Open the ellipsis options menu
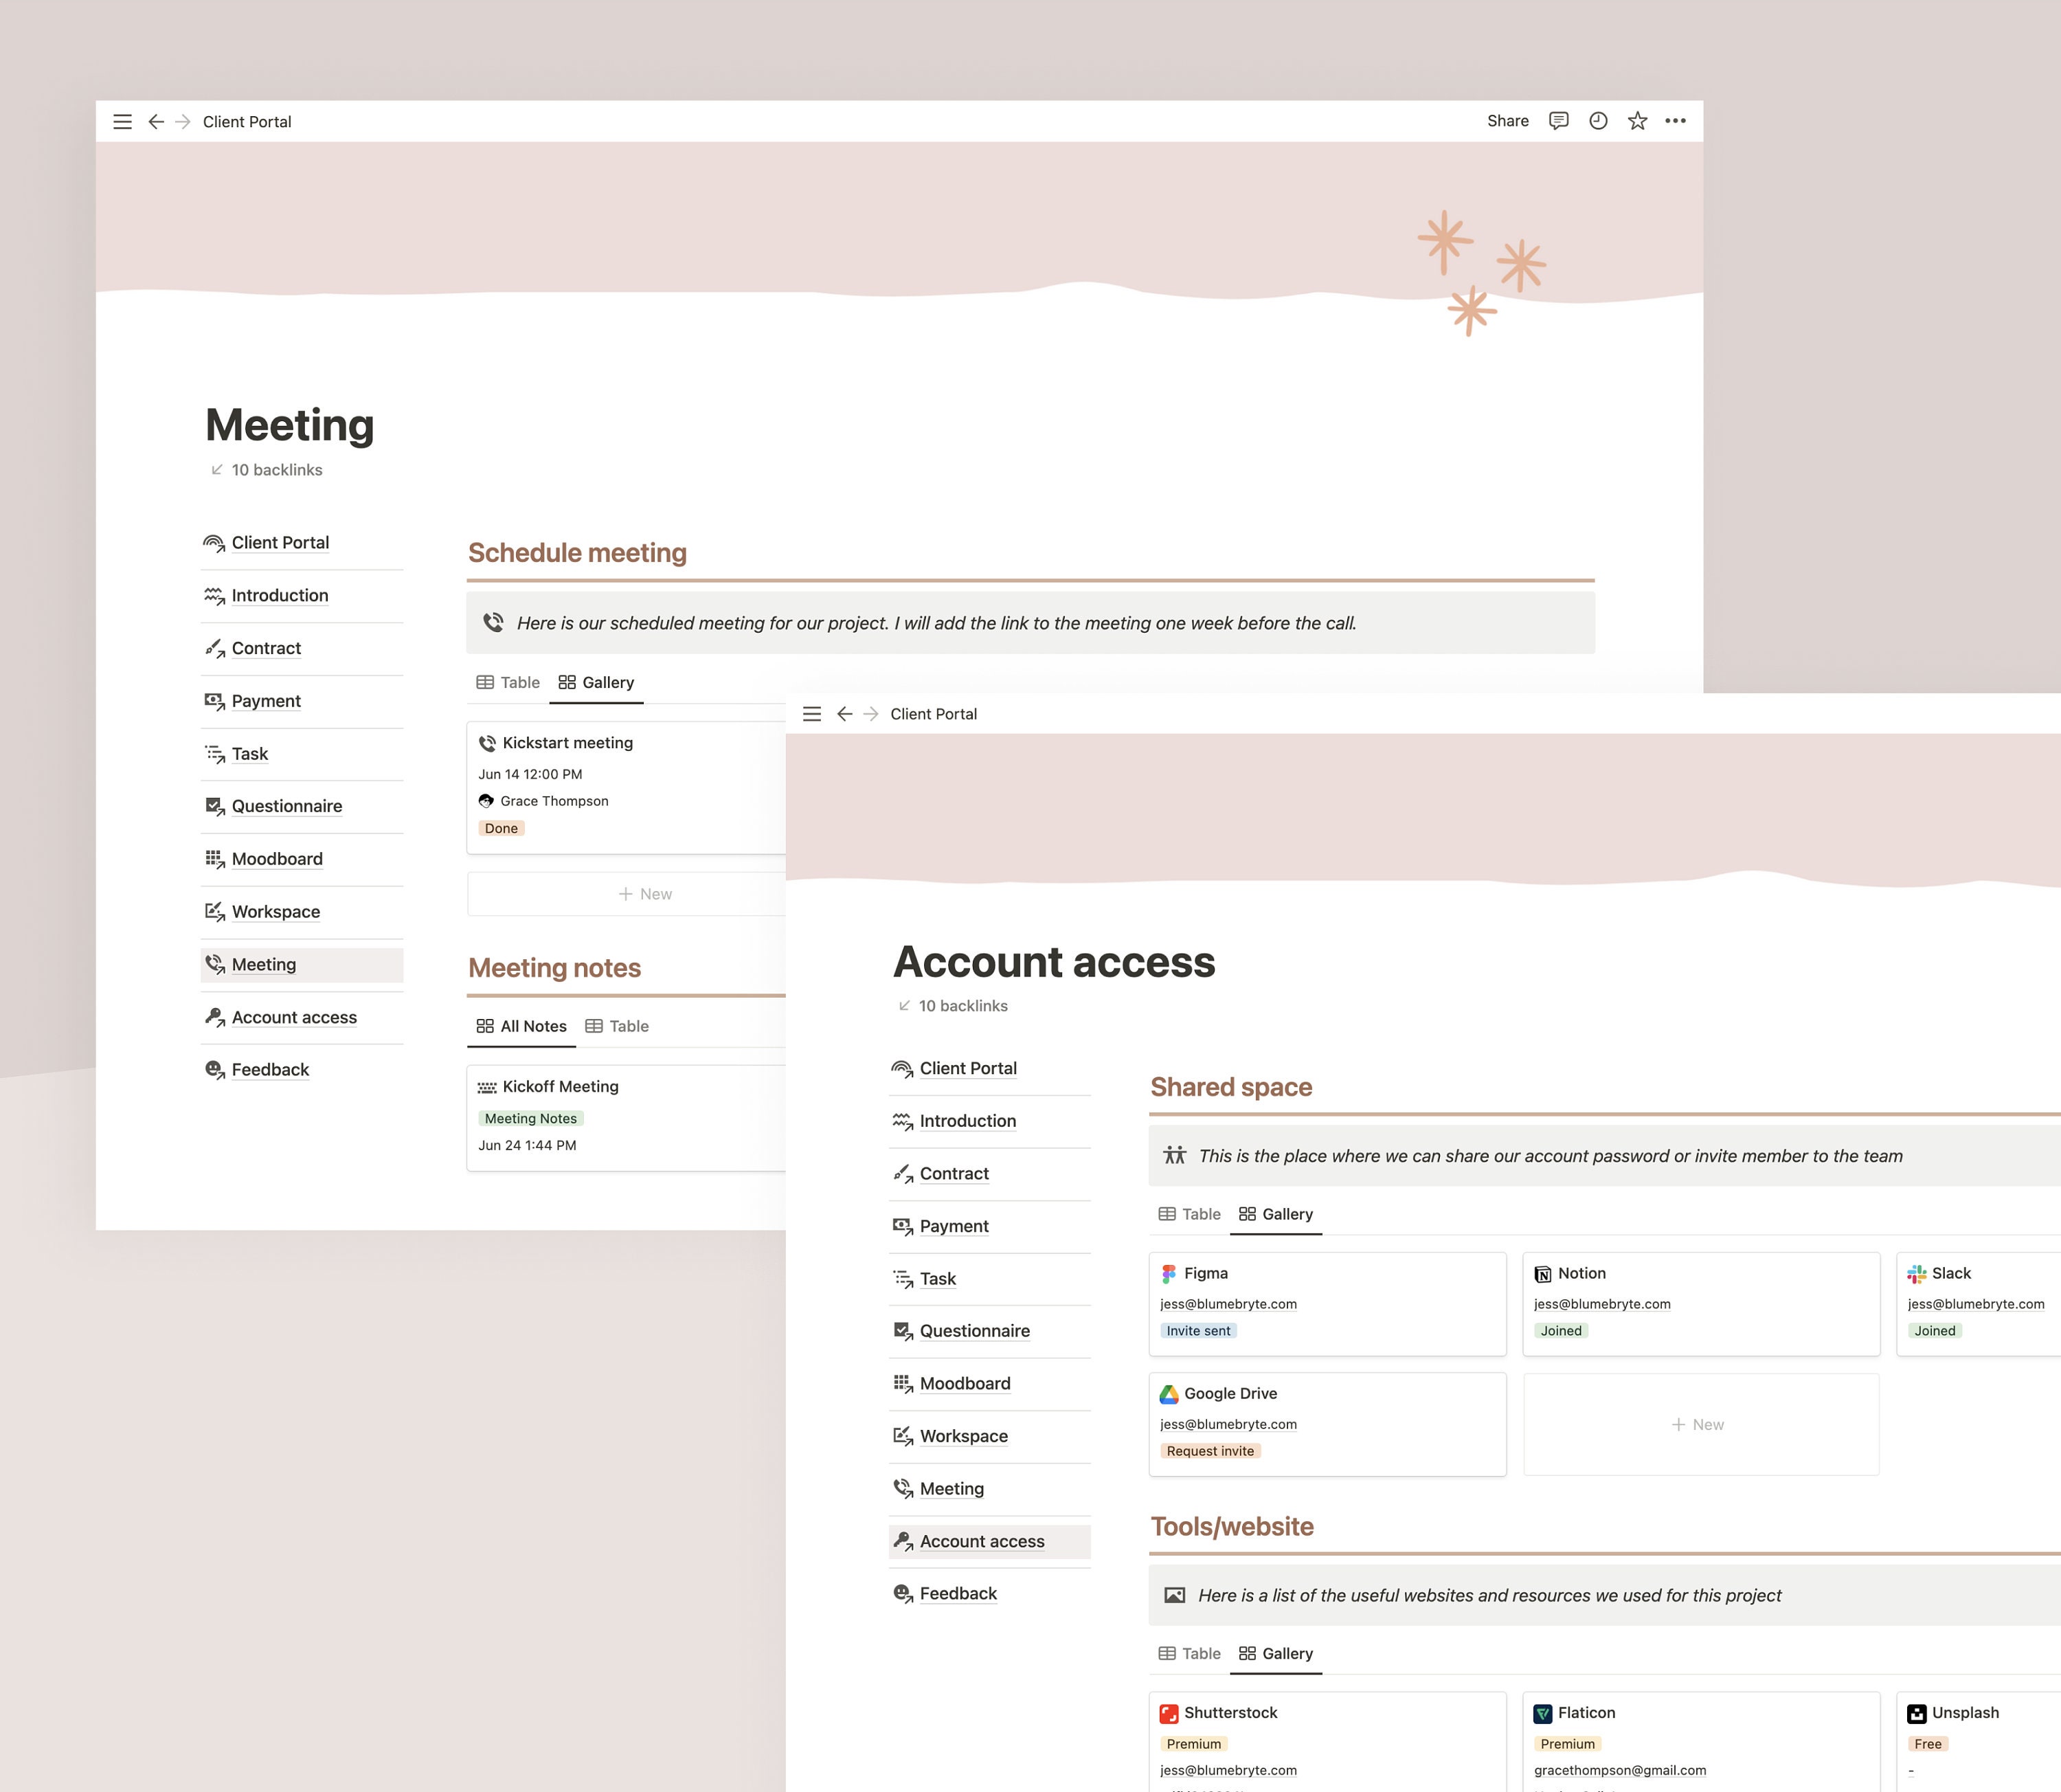The height and width of the screenshot is (1792, 2061). (1676, 120)
